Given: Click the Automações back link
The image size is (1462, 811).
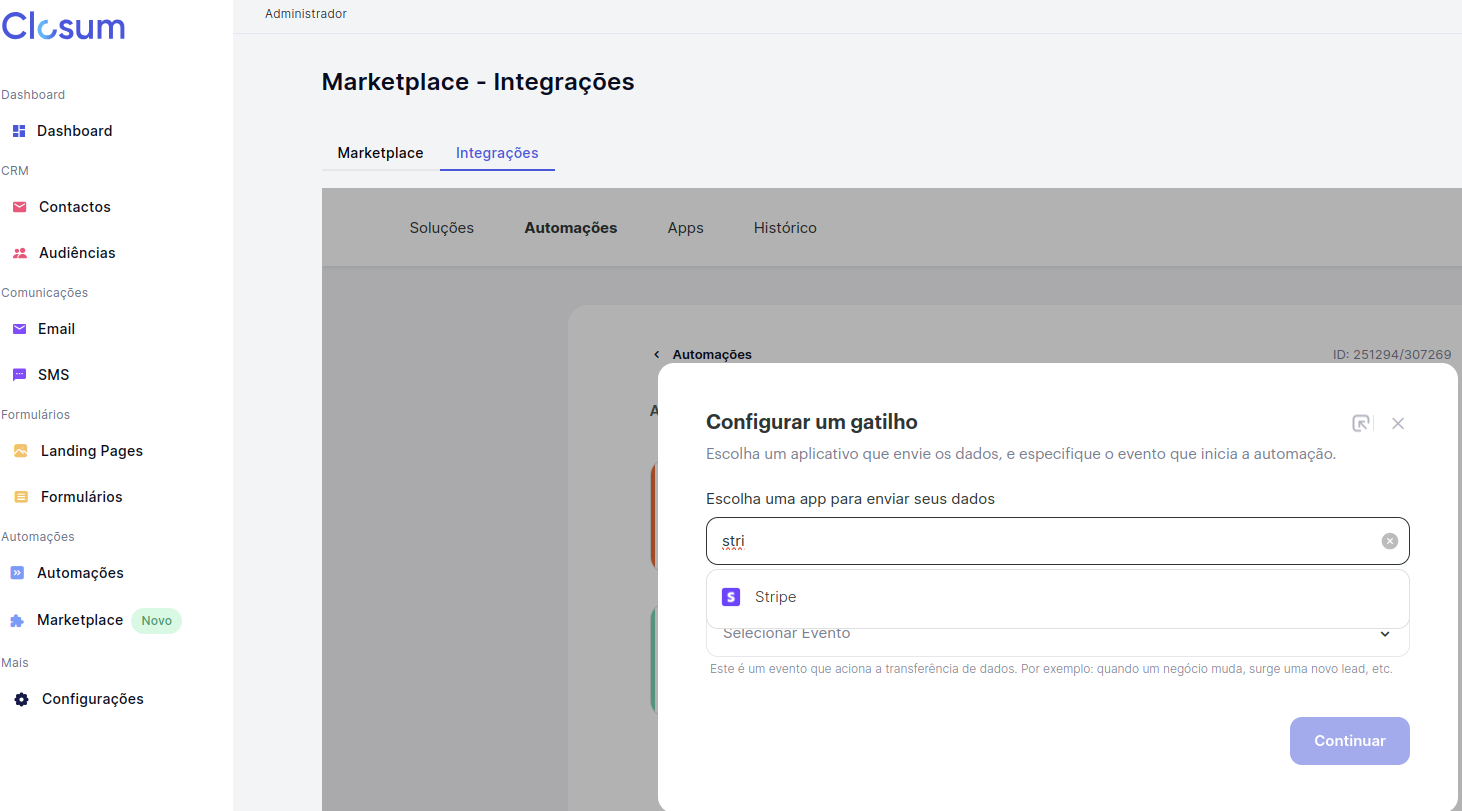Looking at the screenshot, I should tap(712, 354).
